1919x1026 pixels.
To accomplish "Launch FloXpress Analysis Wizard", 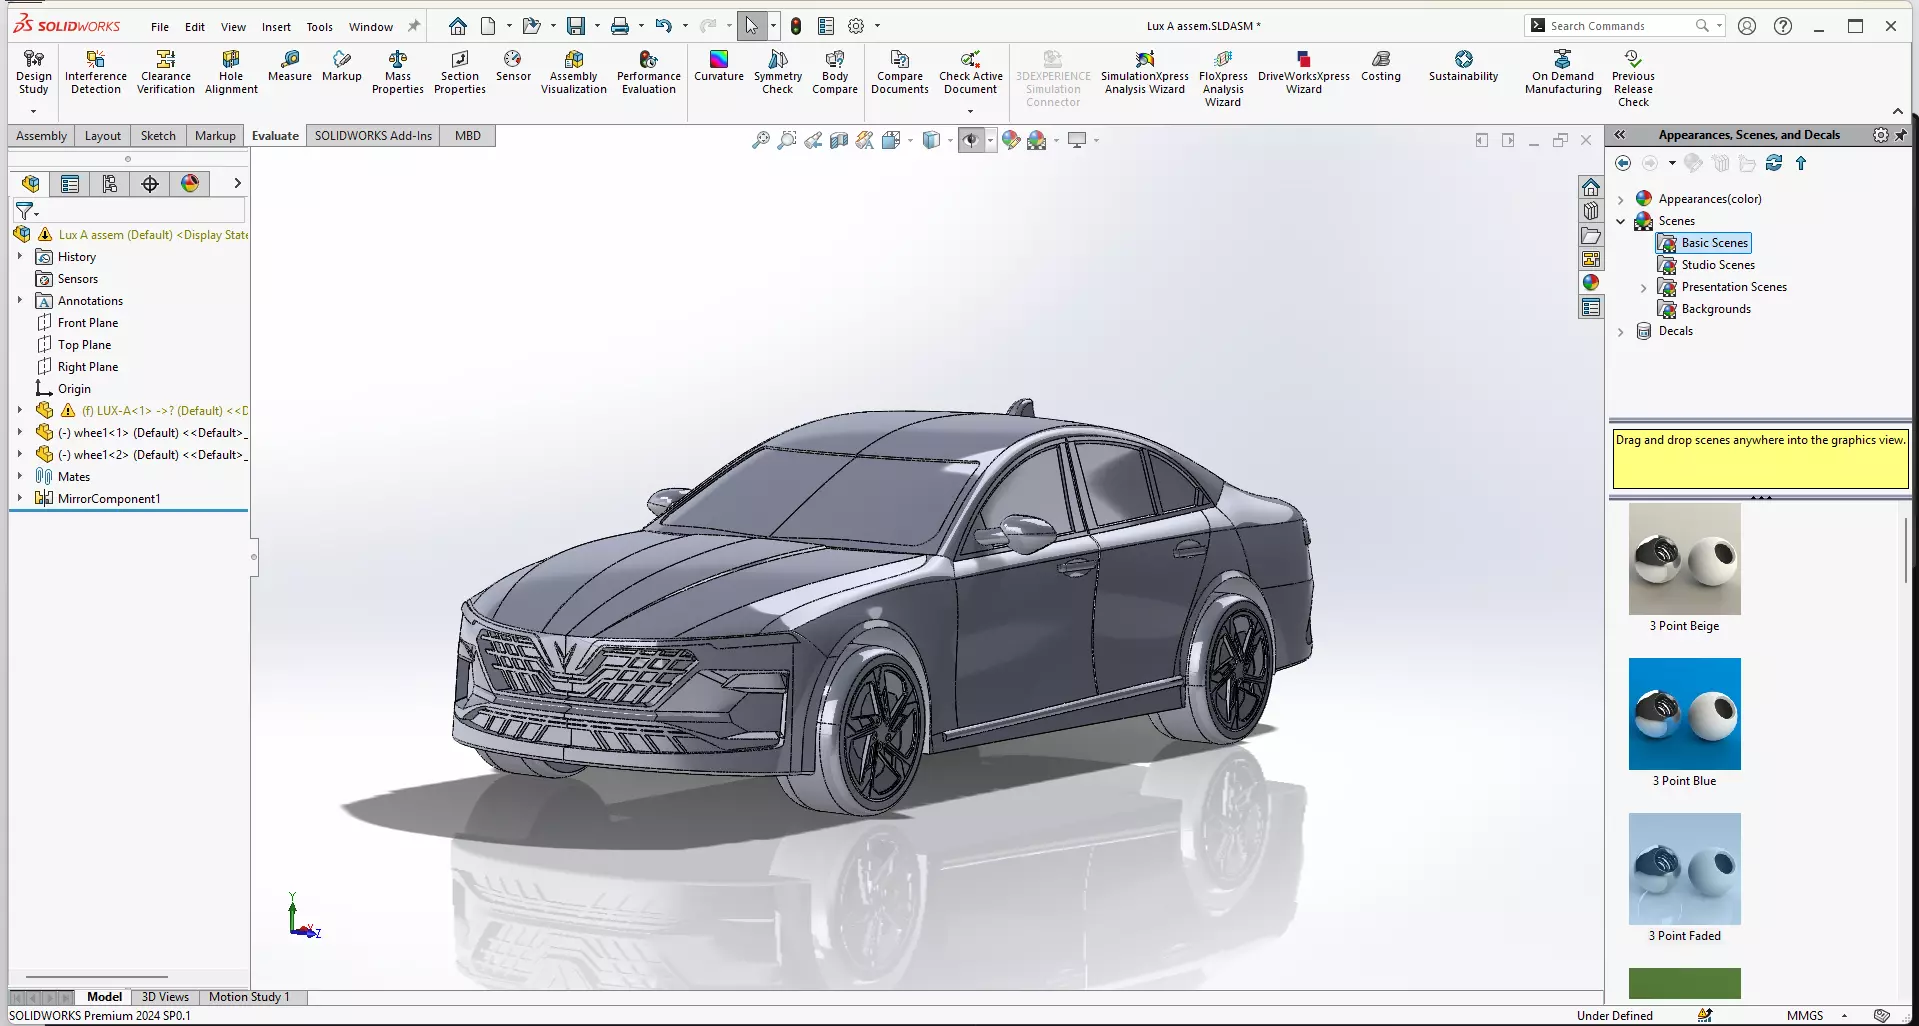I will click(1223, 79).
